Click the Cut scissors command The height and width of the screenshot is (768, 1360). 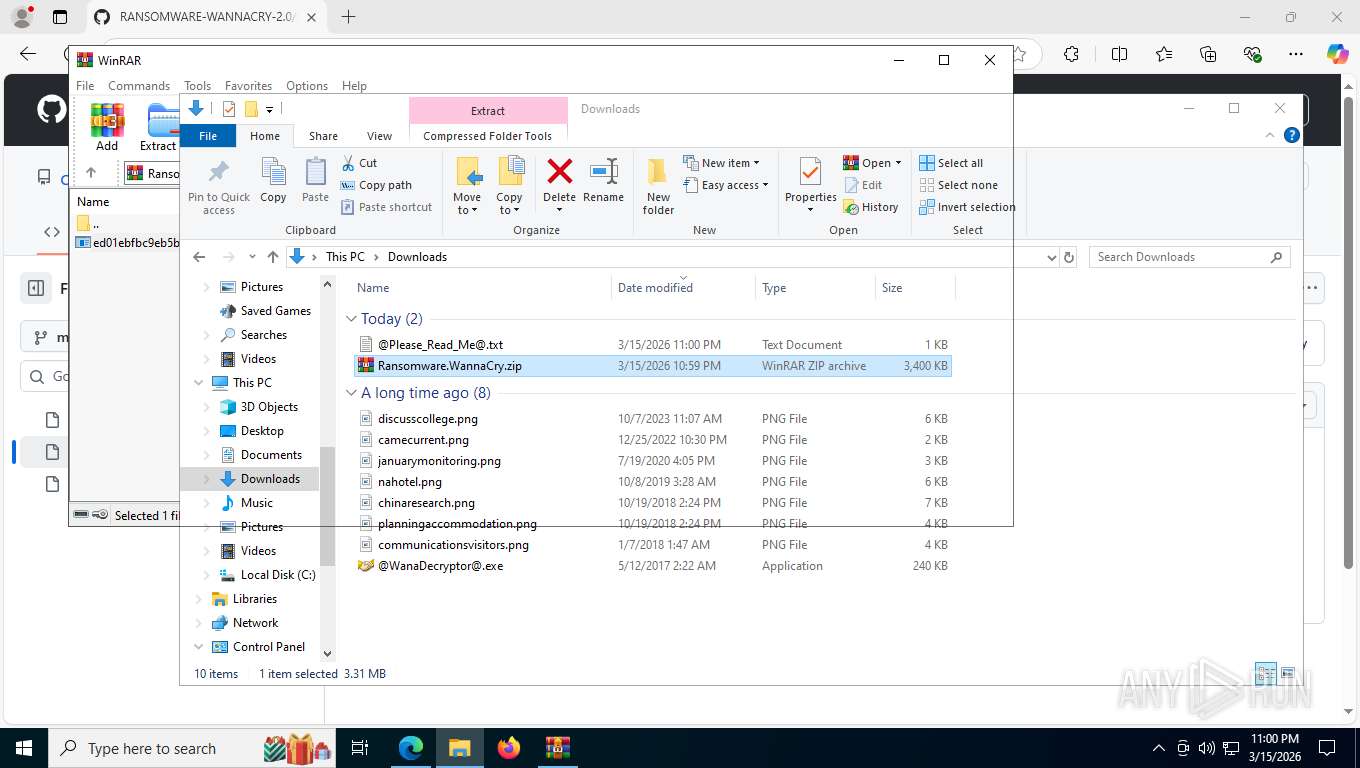(359, 163)
